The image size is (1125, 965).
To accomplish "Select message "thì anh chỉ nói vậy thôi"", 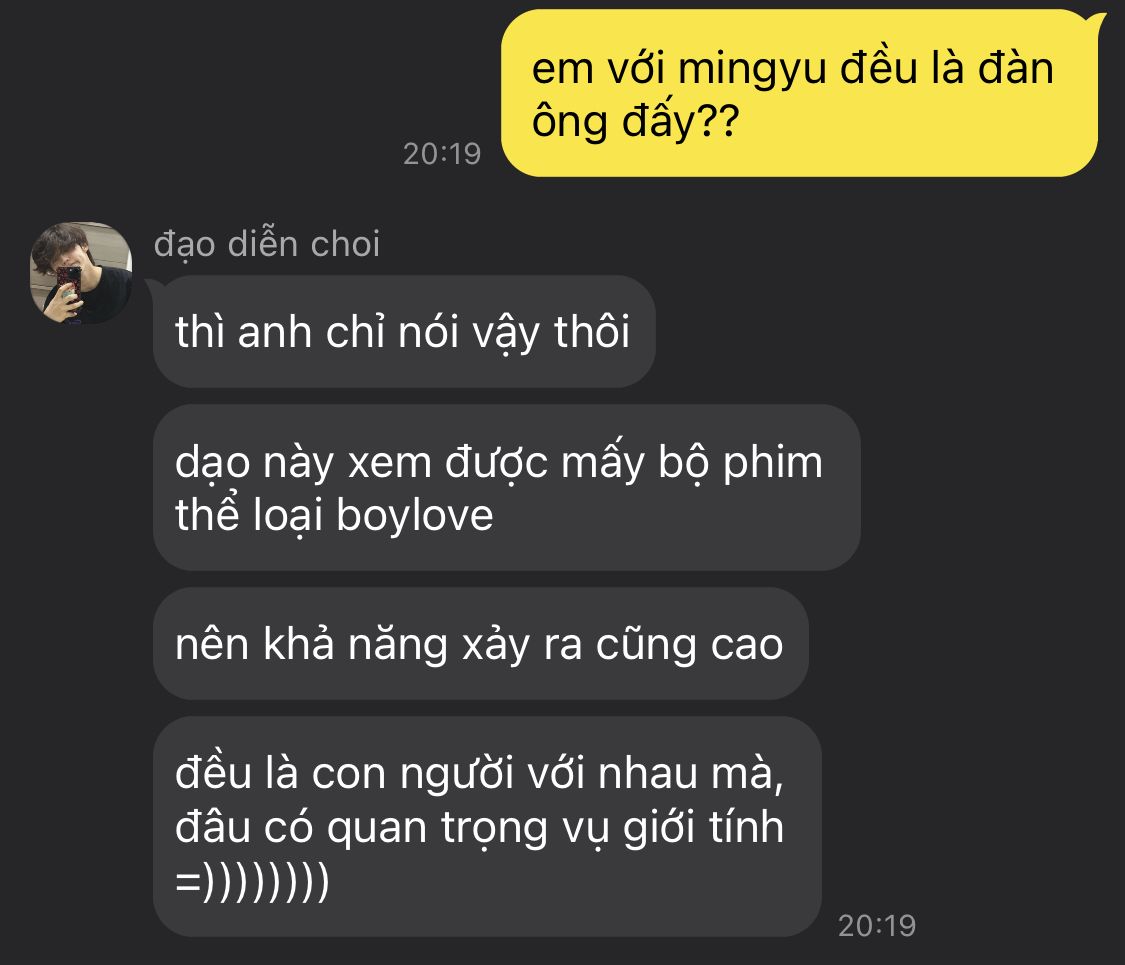I will point(404,332).
